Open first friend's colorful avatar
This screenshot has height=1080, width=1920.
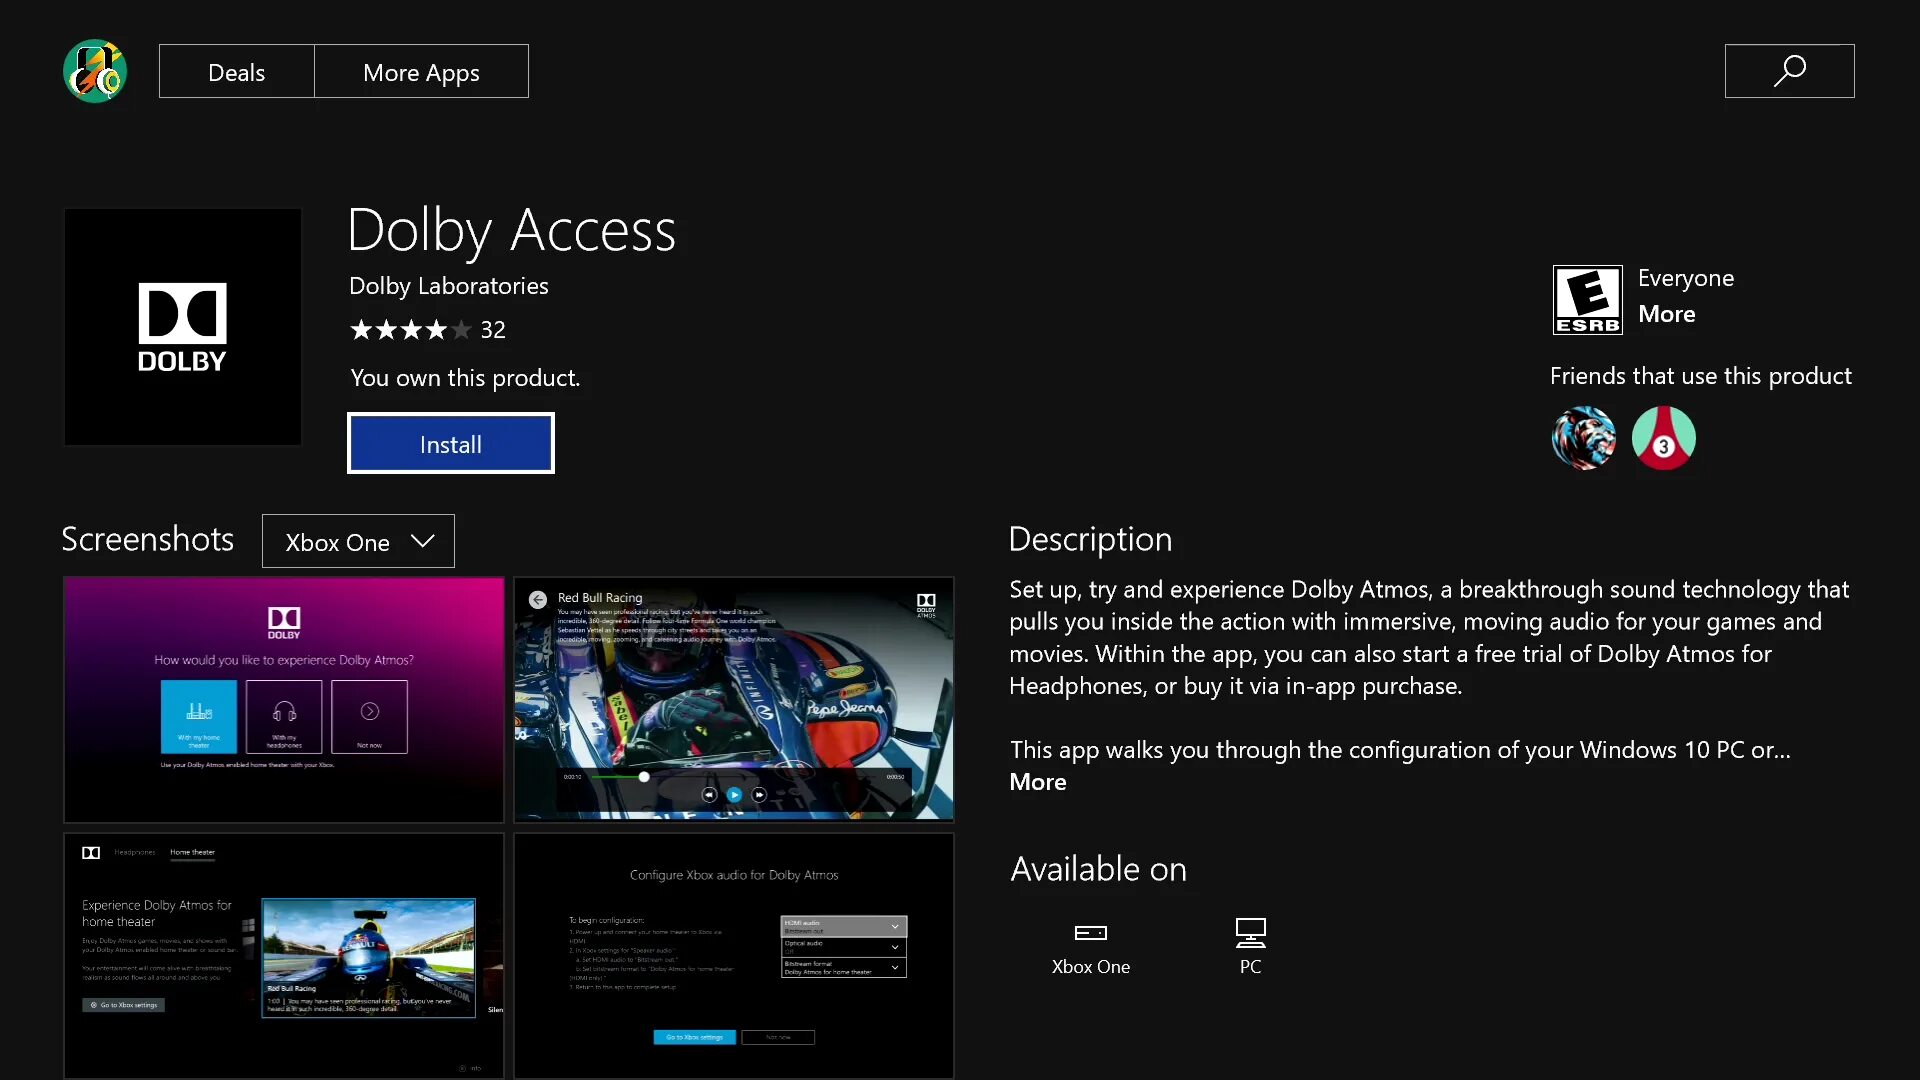(1583, 438)
